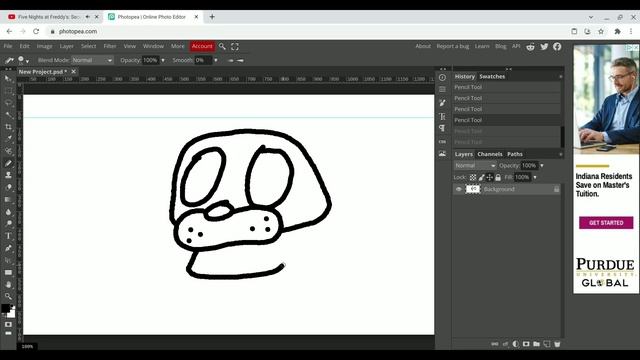640x360 pixels.
Task: Open the Twitter link icon
Action: pos(544,47)
